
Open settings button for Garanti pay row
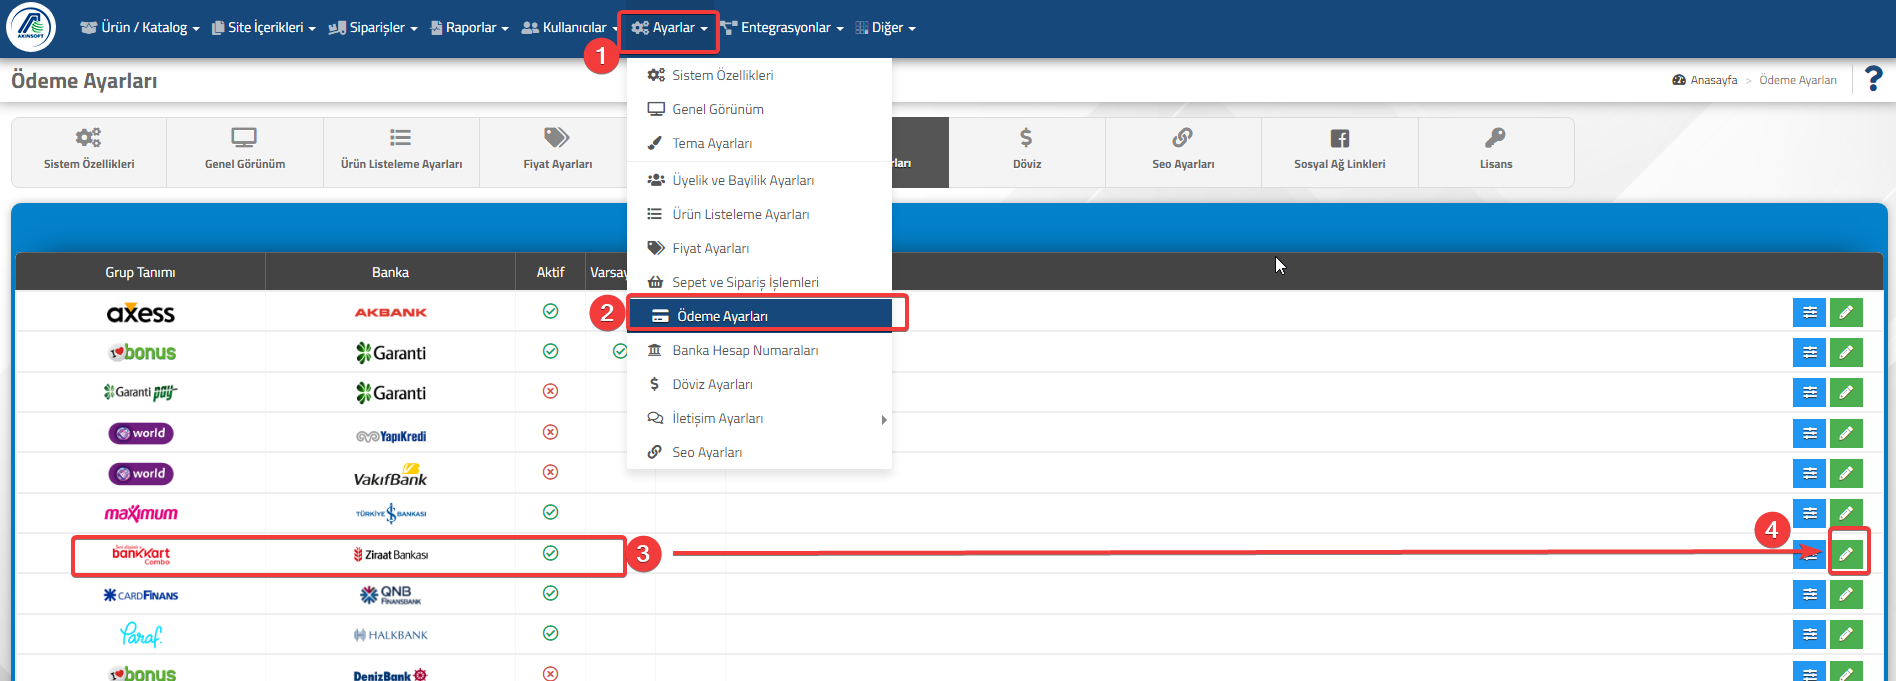1809,393
